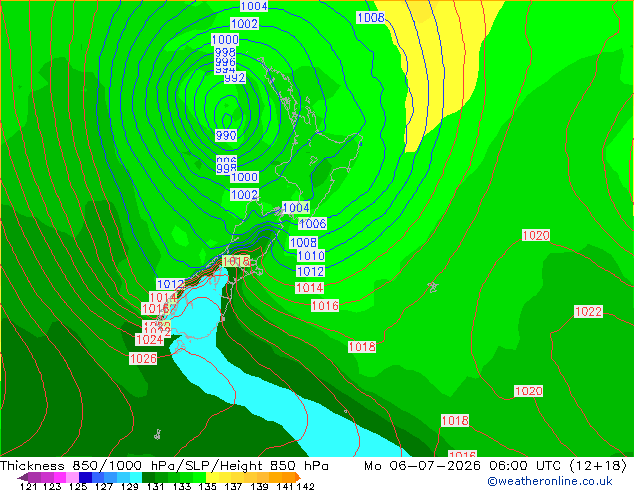This screenshot has height=490, width=634.
Task: Click the map title 'Thickness 850/1000 hPa/SLP/Height 850 hPa'
Action: 164,466
